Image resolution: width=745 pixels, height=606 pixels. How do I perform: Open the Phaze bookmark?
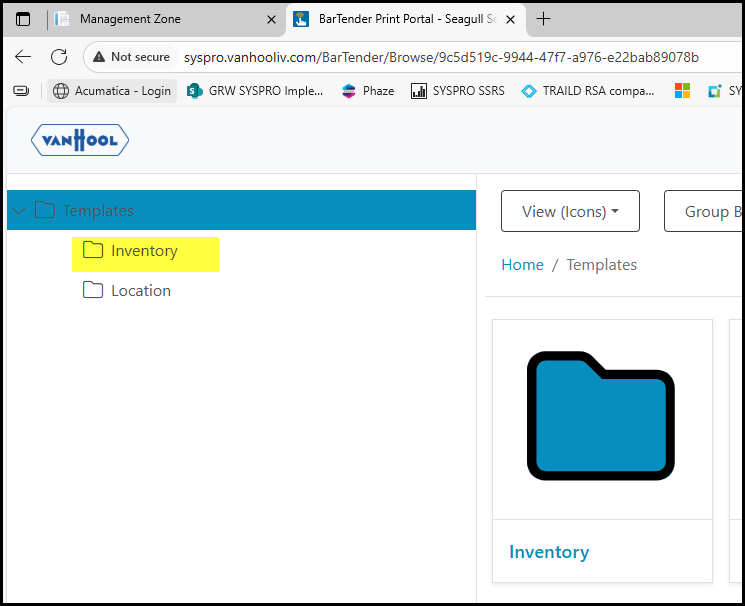pos(367,91)
